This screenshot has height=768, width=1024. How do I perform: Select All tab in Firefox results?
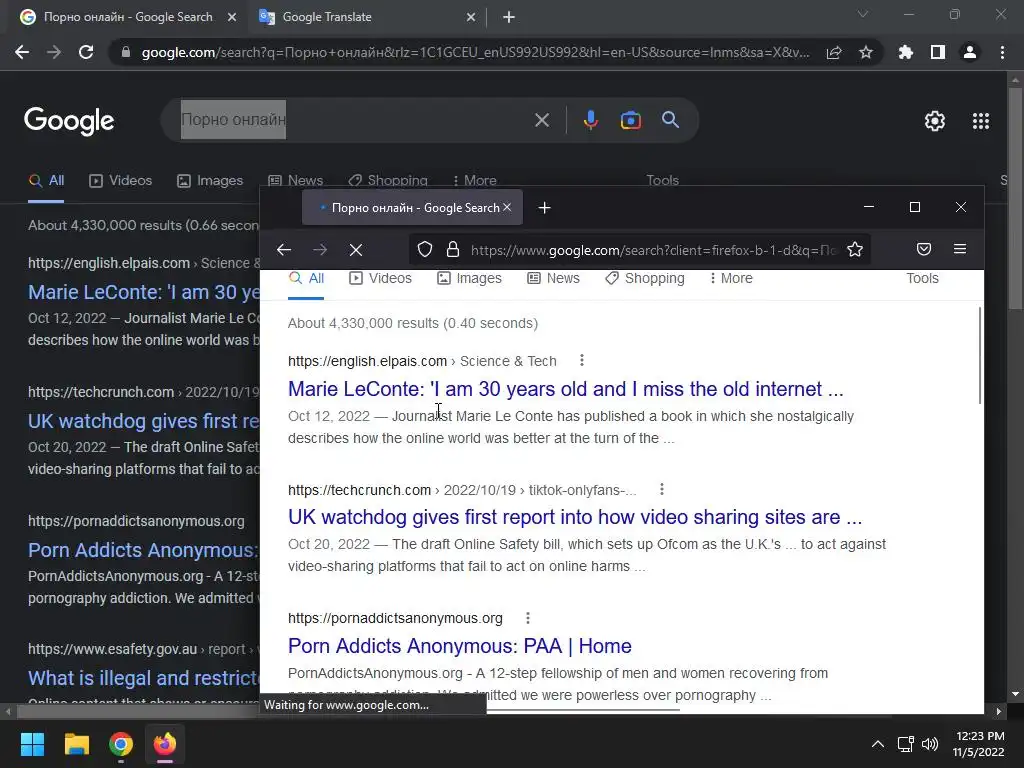[x=306, y=278]
